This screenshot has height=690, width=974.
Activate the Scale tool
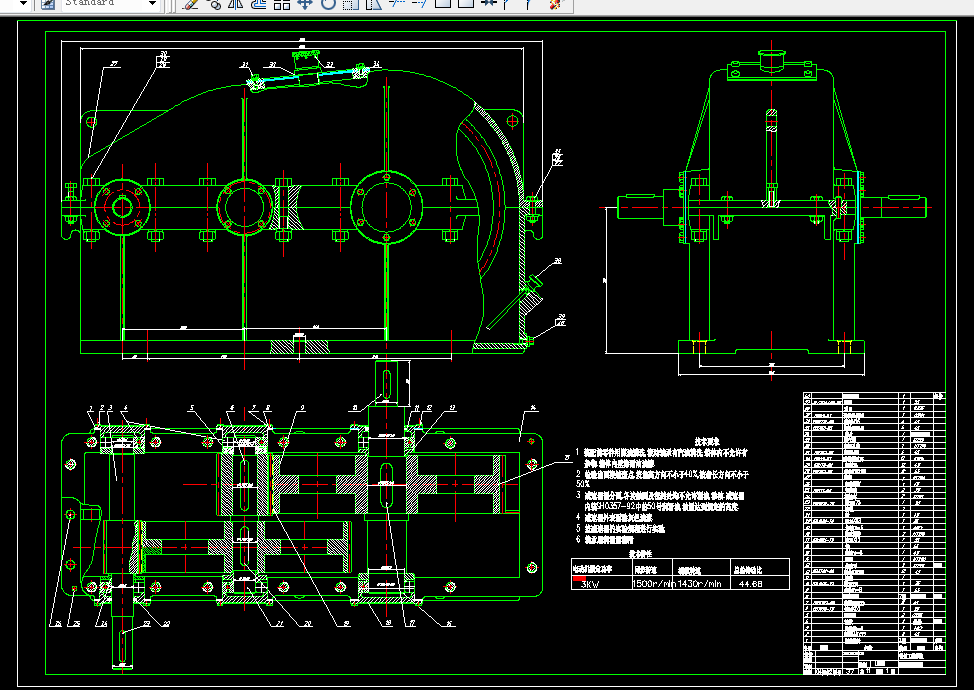349,4
